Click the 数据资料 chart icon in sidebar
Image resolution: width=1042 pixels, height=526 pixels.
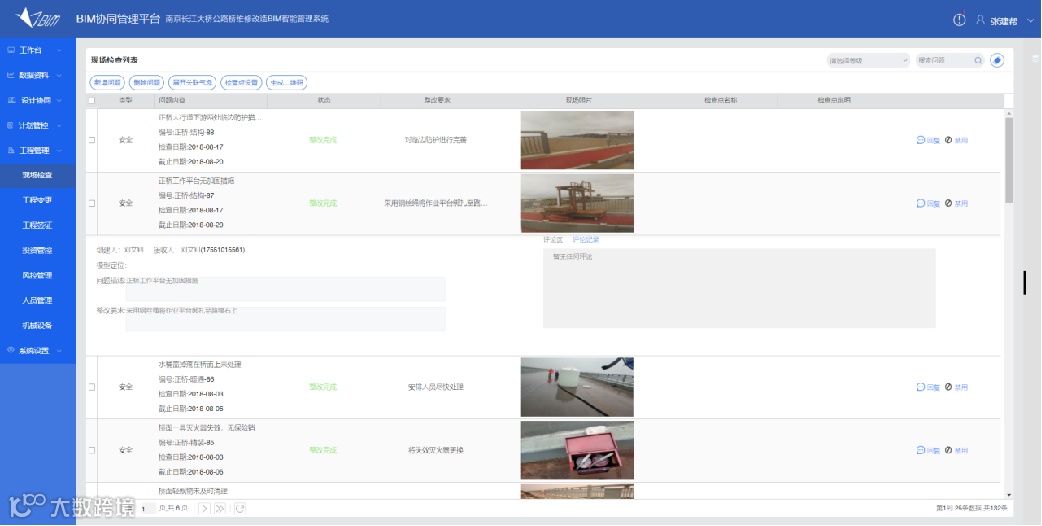click(11, 75)
